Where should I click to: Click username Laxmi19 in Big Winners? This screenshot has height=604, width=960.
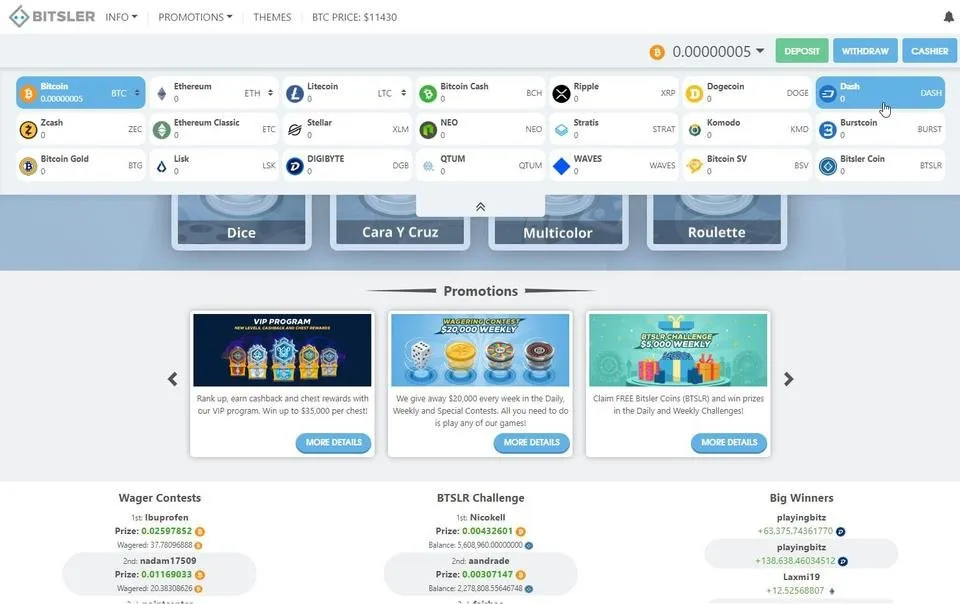tap(801, 576)
